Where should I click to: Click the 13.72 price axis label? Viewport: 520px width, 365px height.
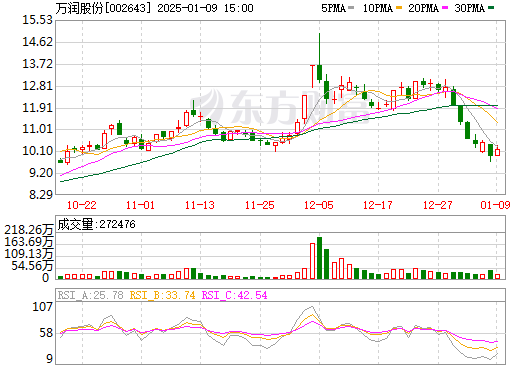38,64
